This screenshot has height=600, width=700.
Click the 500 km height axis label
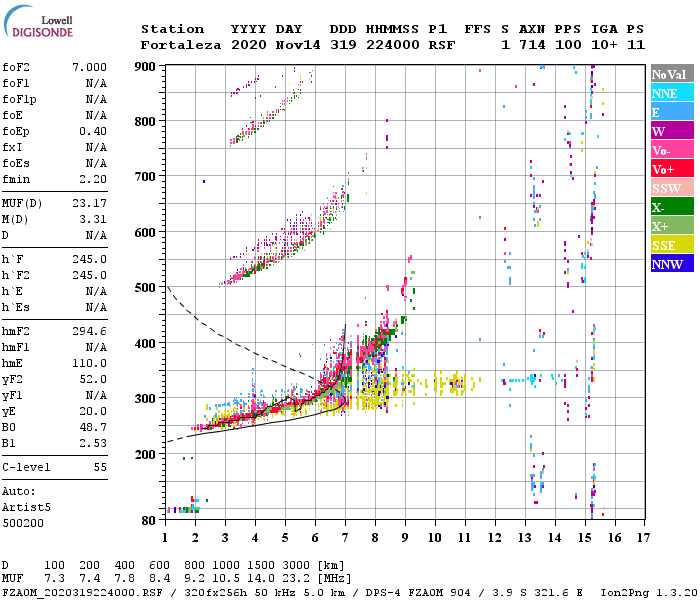(145, 288)
